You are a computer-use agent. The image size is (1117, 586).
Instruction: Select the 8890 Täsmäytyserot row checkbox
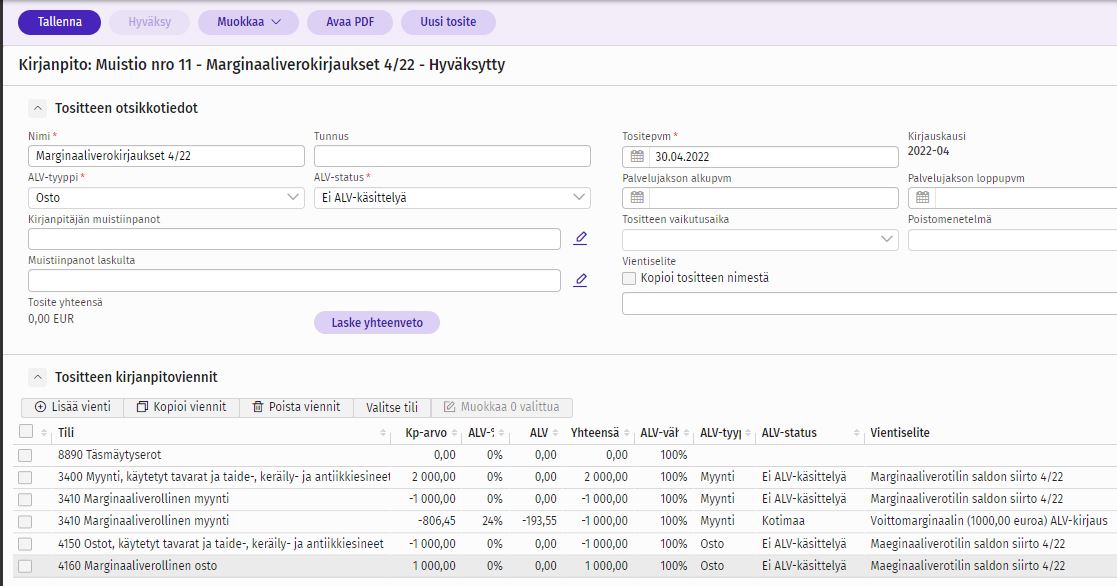[x=25, y=455]
